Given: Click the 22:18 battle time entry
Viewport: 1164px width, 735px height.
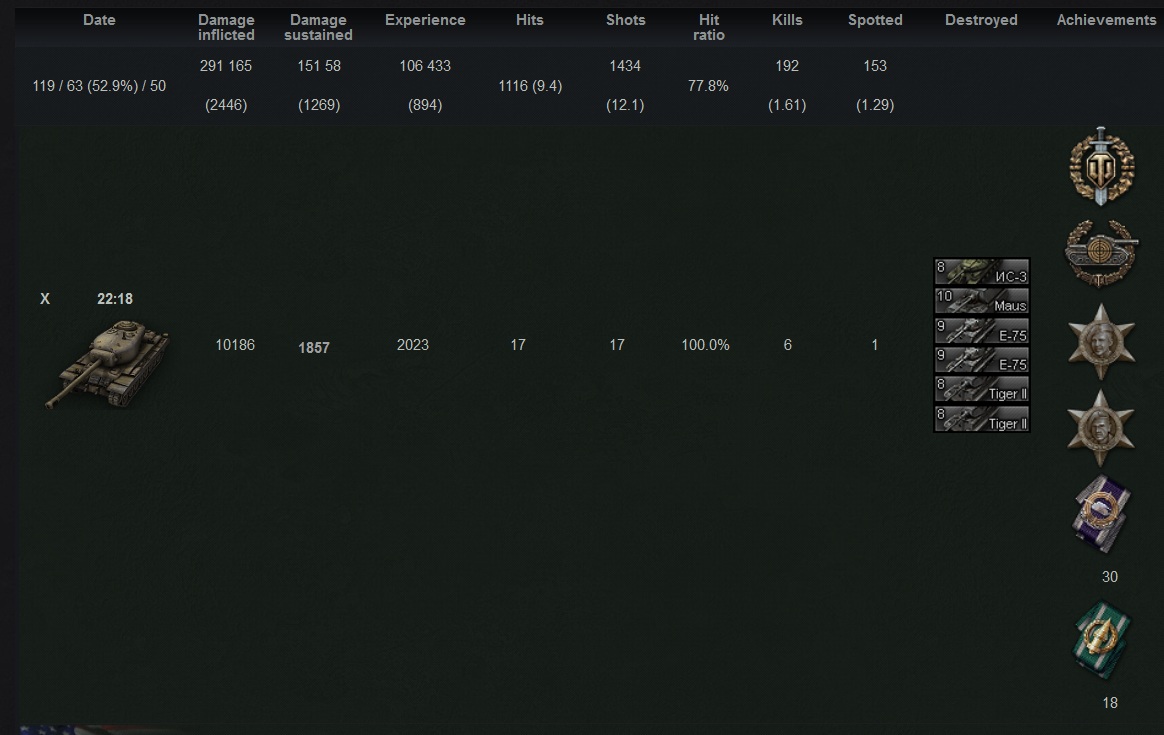Looking at the screenshot, I should tap(115, 299).
